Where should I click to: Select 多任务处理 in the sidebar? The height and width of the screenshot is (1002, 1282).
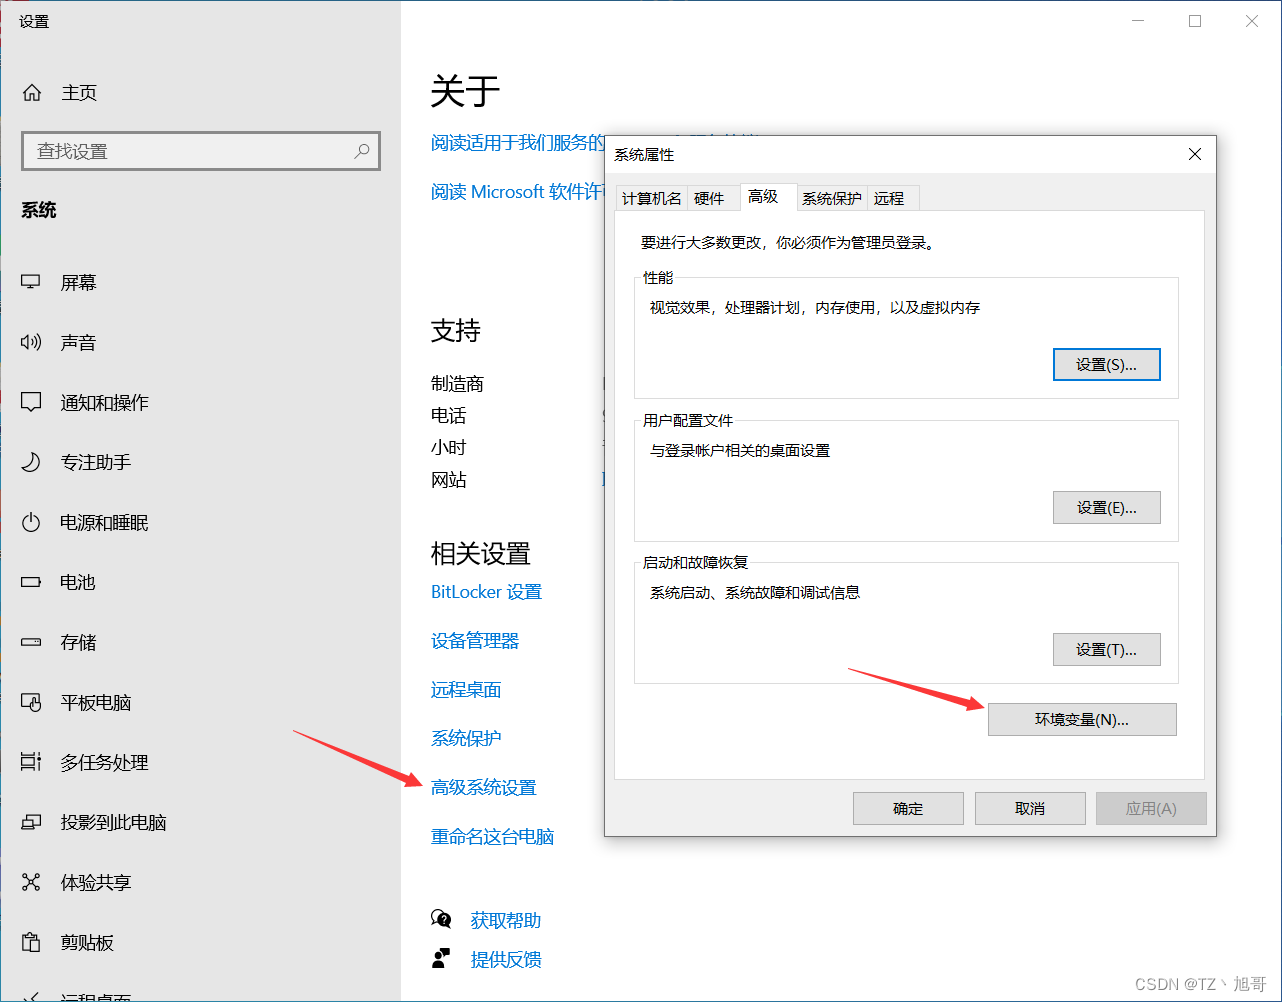tap(105, 763)
